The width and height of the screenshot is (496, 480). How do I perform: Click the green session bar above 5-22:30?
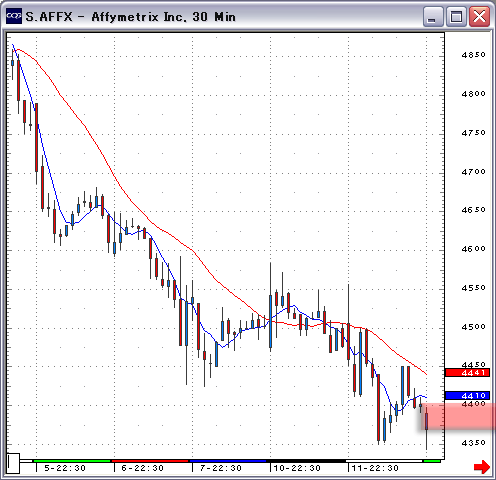(72, 461)
